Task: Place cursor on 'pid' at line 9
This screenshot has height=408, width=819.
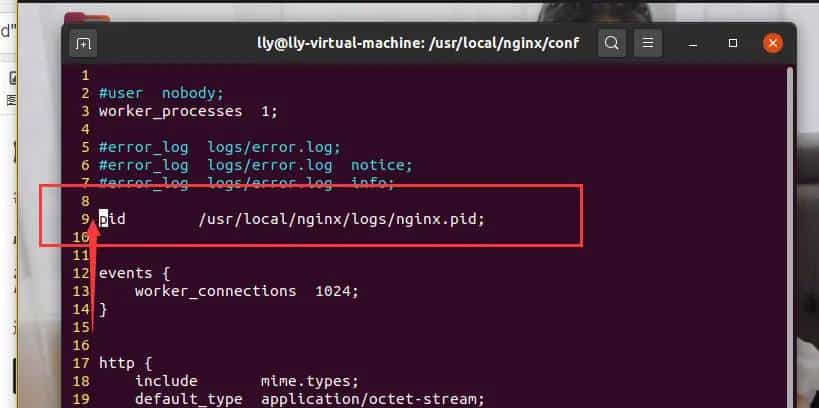Action: point(111,218)
